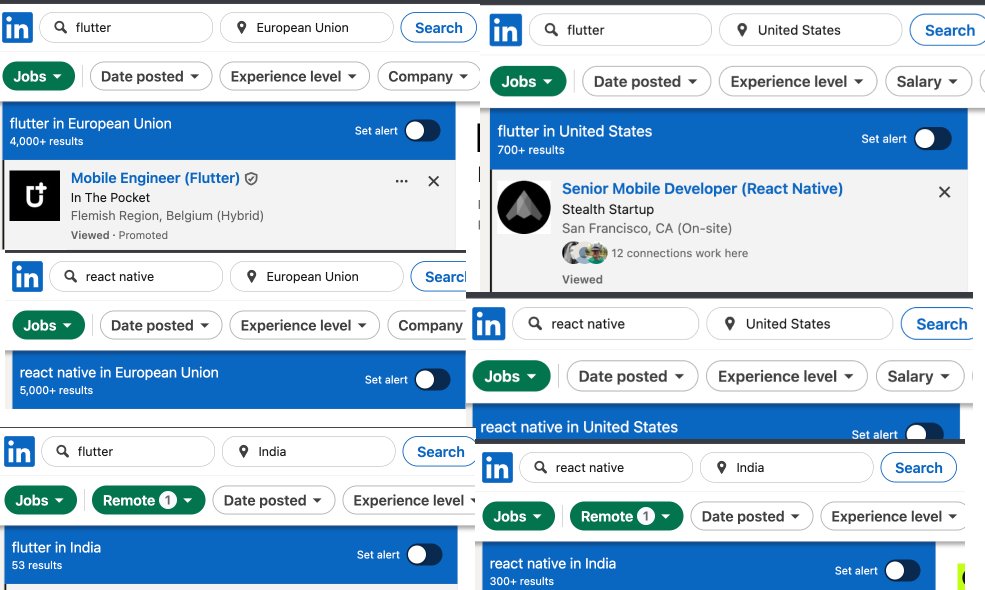Screen dimensions: 985x590
Task: Click '53 results' text in flutter India
Action: pyautogui.click(x=37, y=565)
